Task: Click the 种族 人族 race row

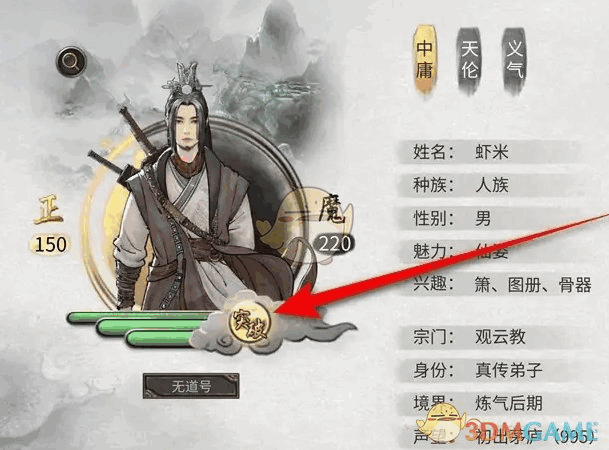Action: pos(491,185)
